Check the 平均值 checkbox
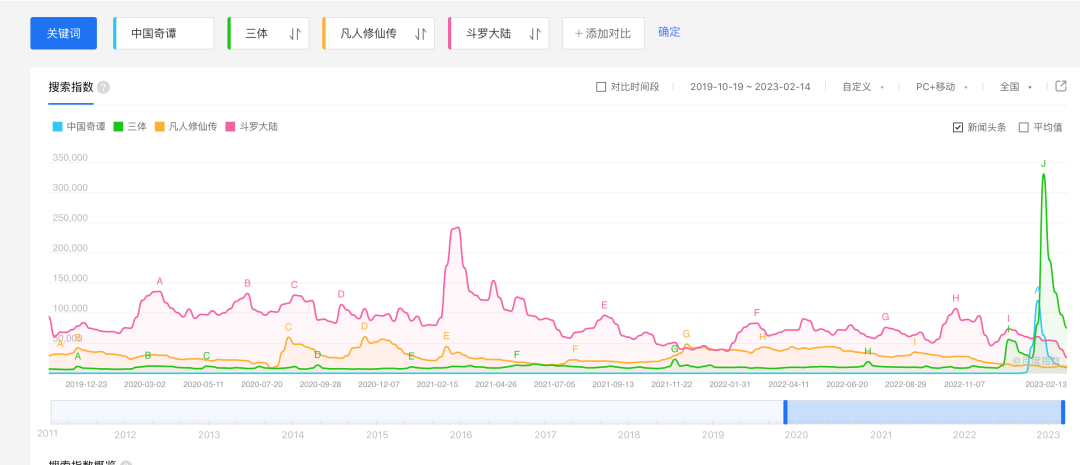The image size is (1080, 465). pos(1023,127)
